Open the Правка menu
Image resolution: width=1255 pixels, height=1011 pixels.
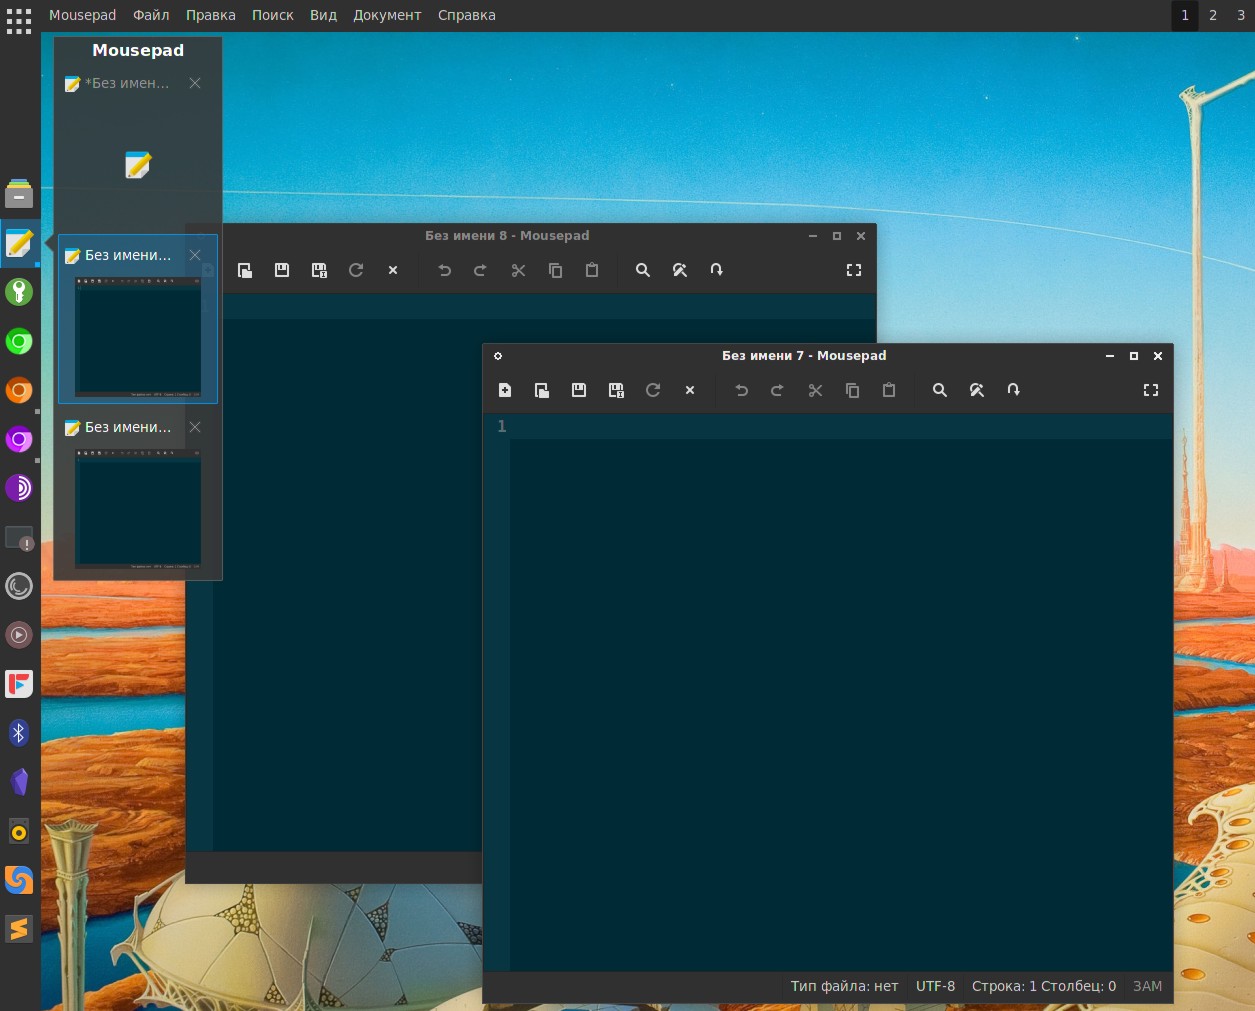click(x=211, y=15)
